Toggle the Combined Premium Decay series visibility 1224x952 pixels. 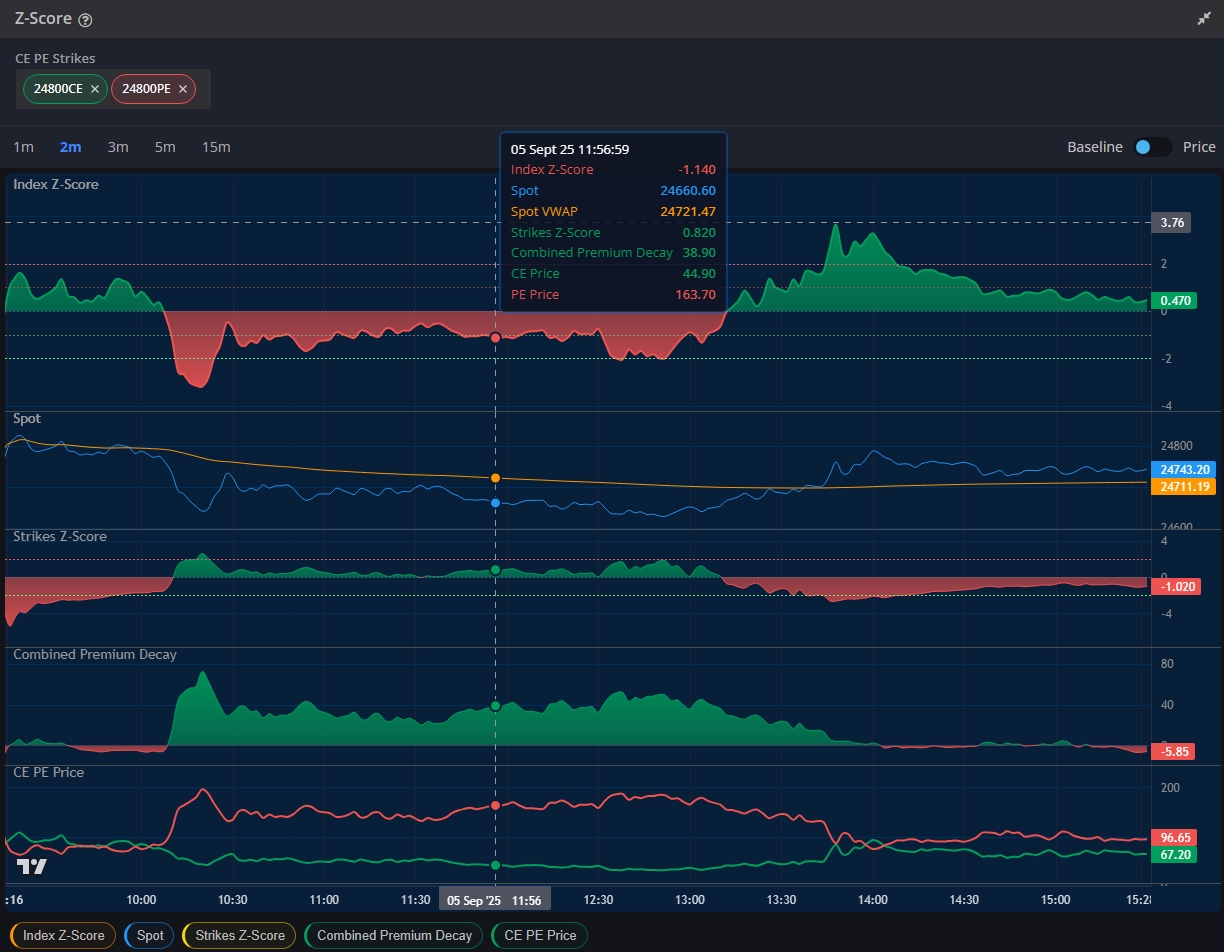click(393, 935)
